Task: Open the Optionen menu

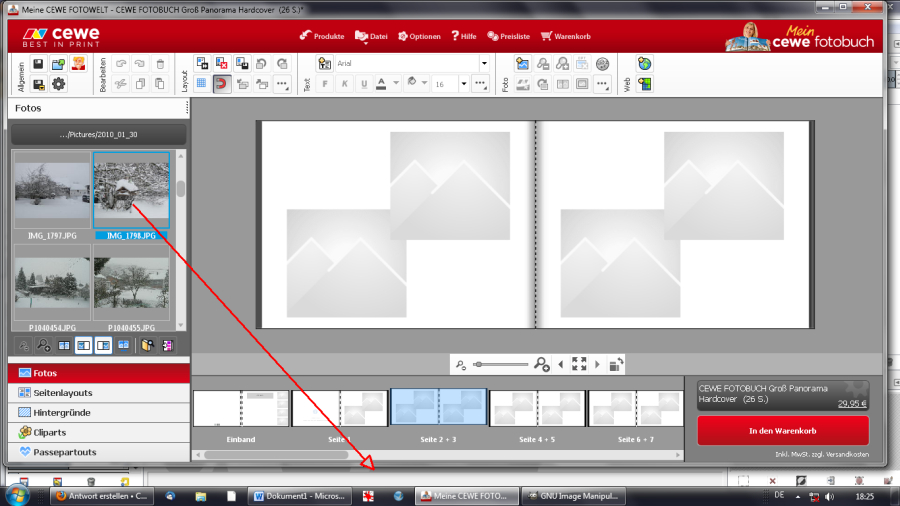Action: (419, 36)
